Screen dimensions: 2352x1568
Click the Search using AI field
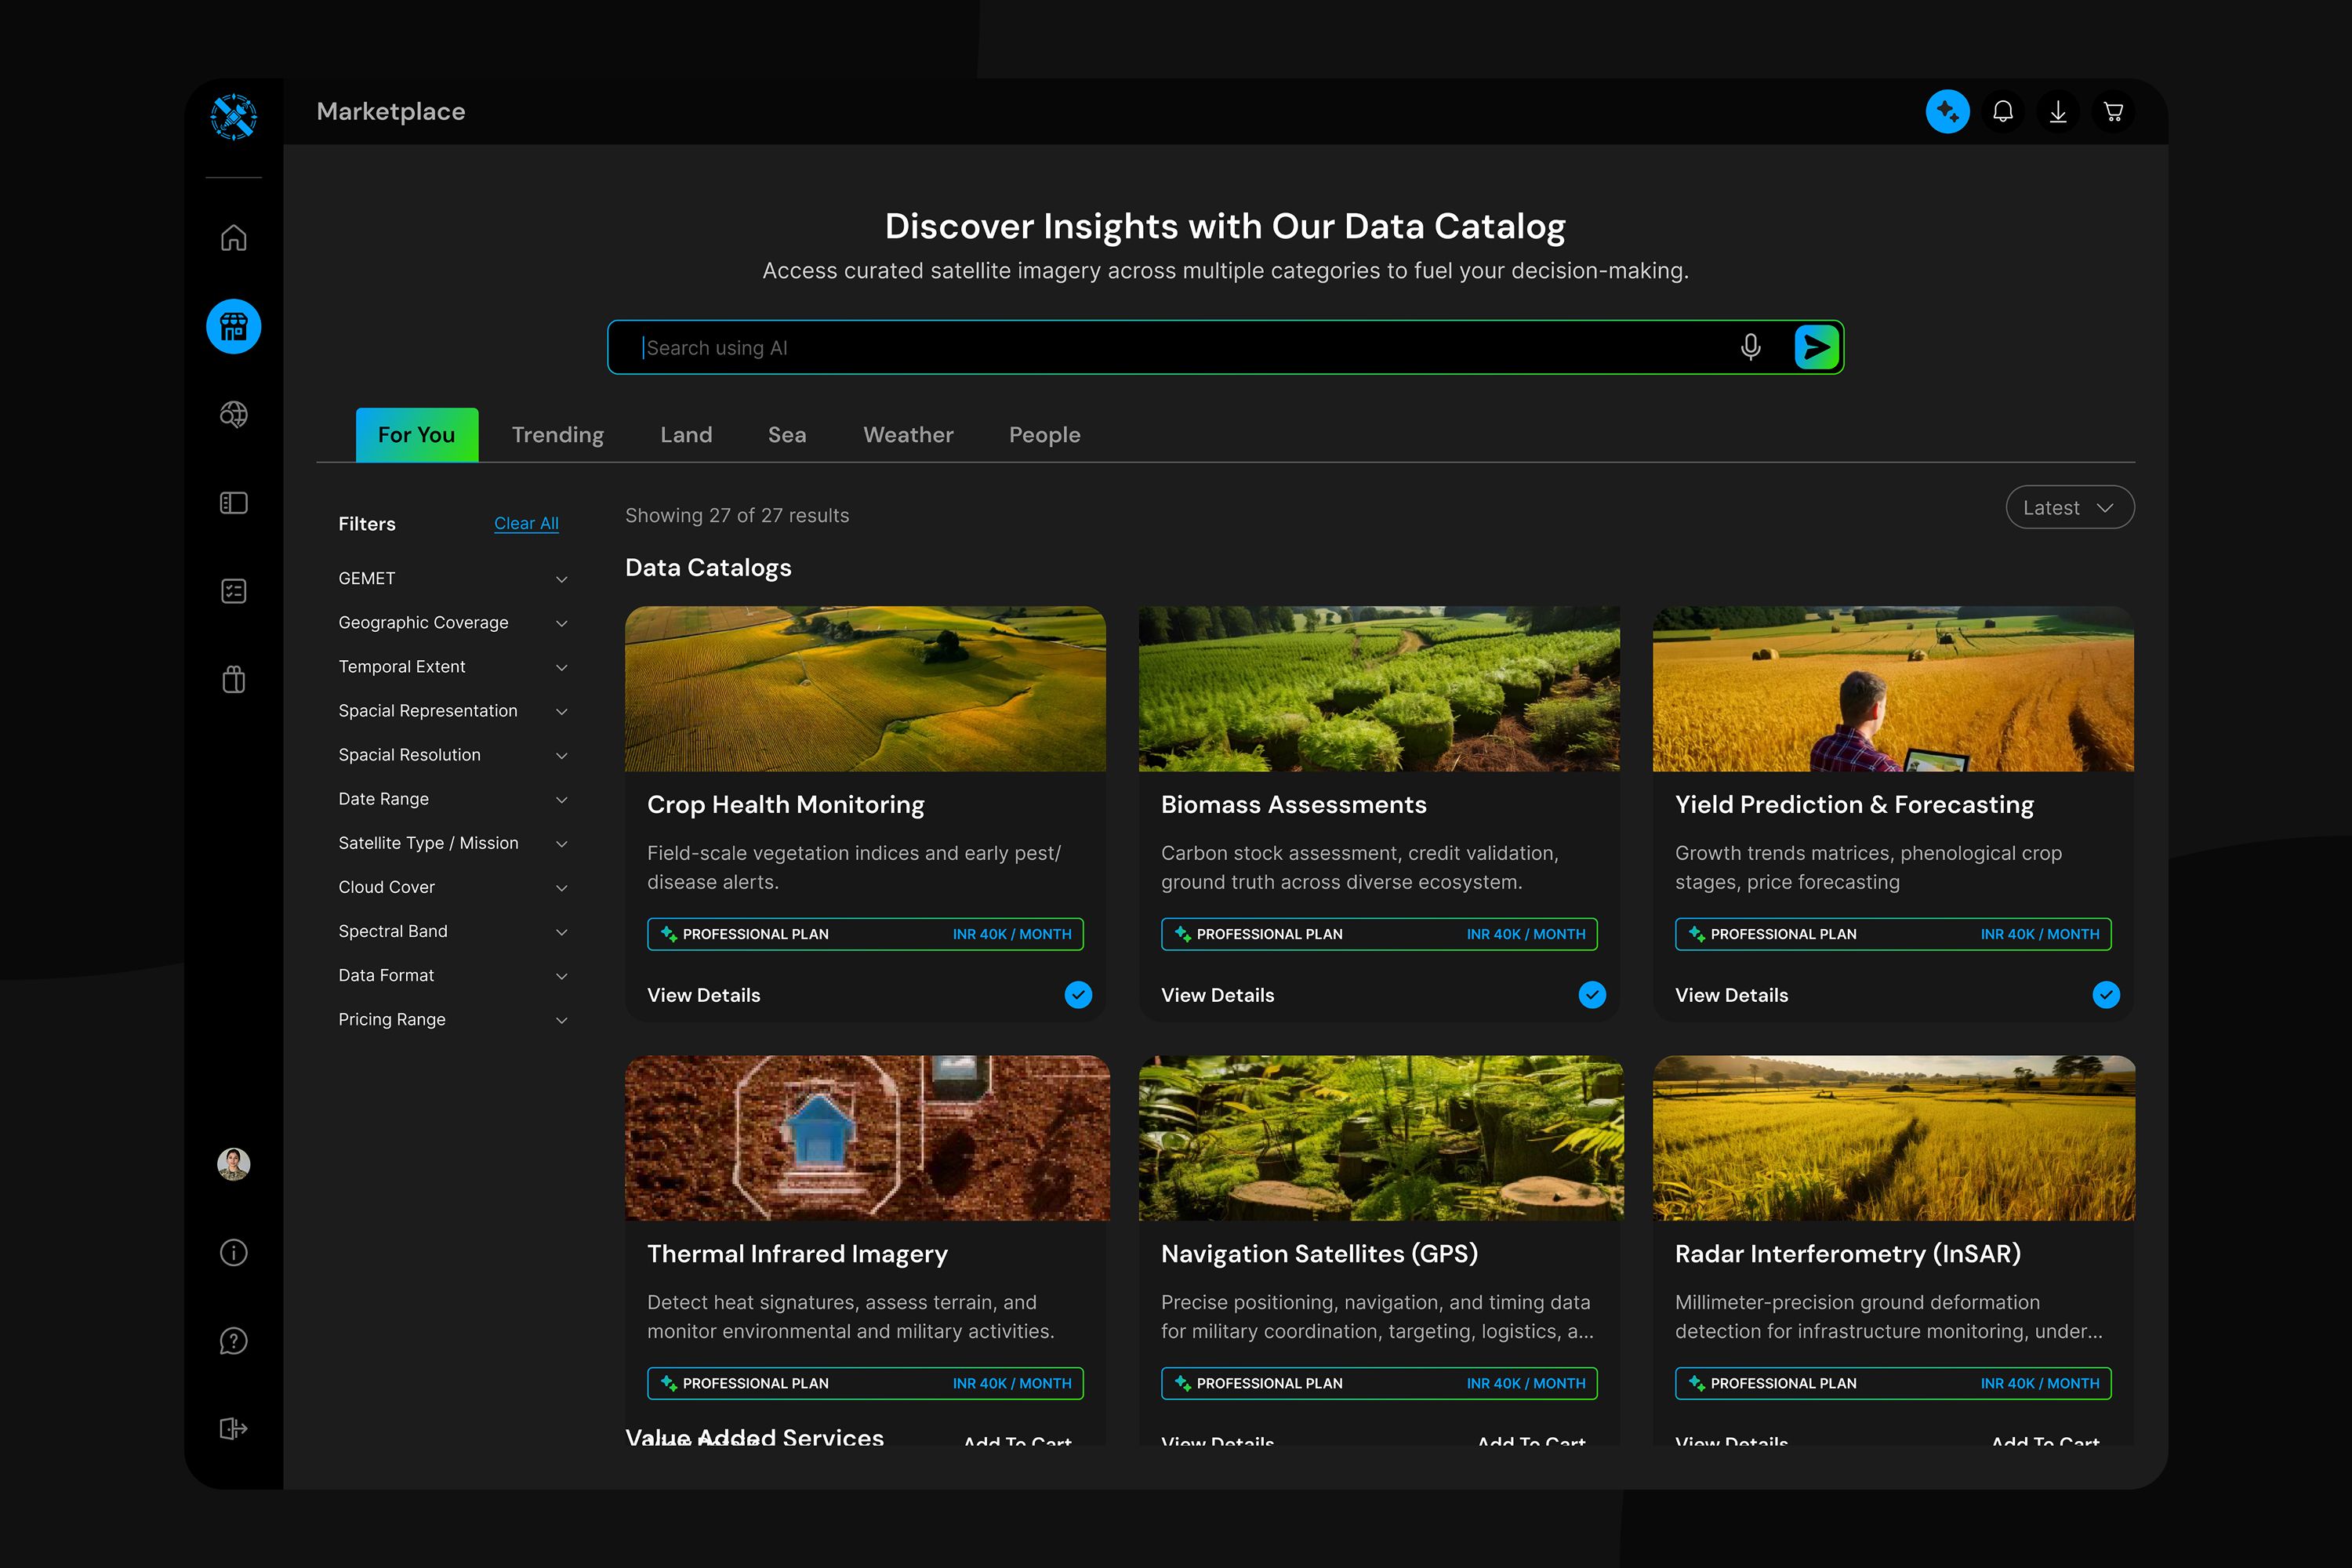pos(1180,348)
